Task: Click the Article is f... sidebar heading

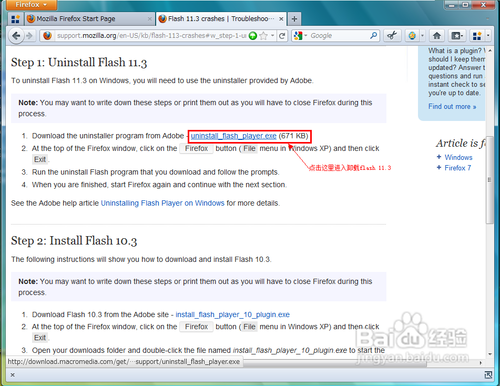Action: coord(460,143)
